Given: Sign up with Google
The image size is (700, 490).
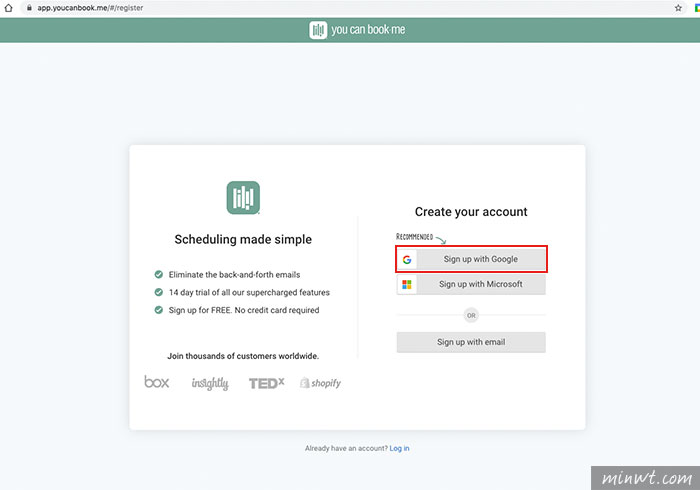Looking at the screenshot, I should (471, 259).
